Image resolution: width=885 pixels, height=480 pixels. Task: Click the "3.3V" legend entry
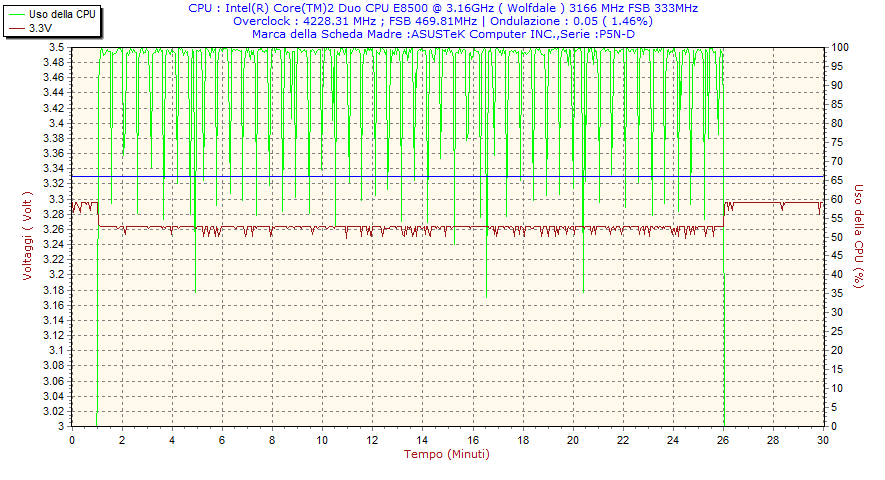tap(41, 28)
